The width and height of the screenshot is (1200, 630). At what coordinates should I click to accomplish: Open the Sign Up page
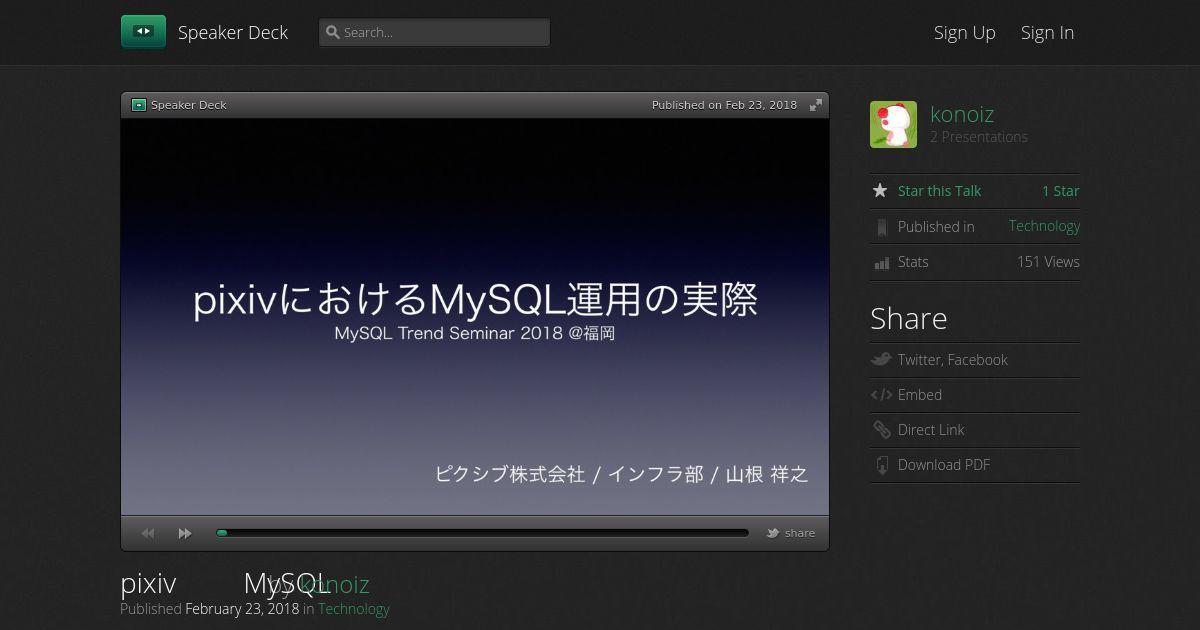(965, 32)
